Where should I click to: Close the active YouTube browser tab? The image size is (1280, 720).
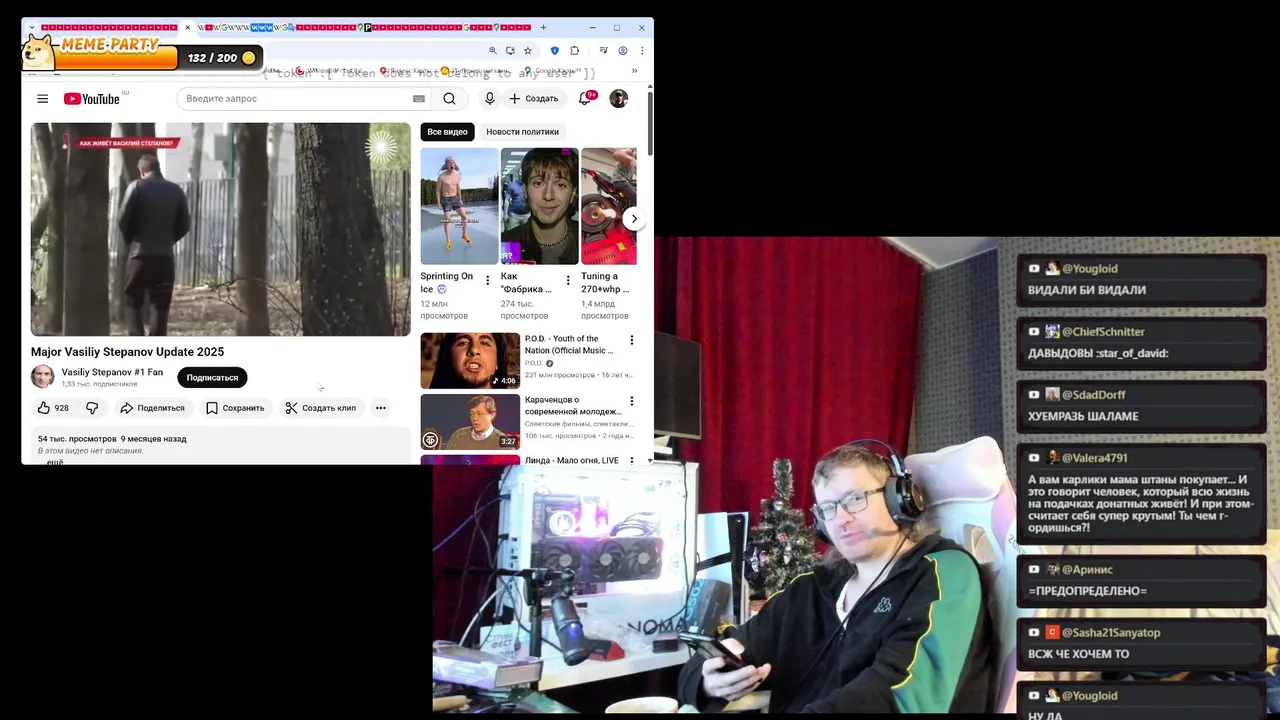(187, 28)
